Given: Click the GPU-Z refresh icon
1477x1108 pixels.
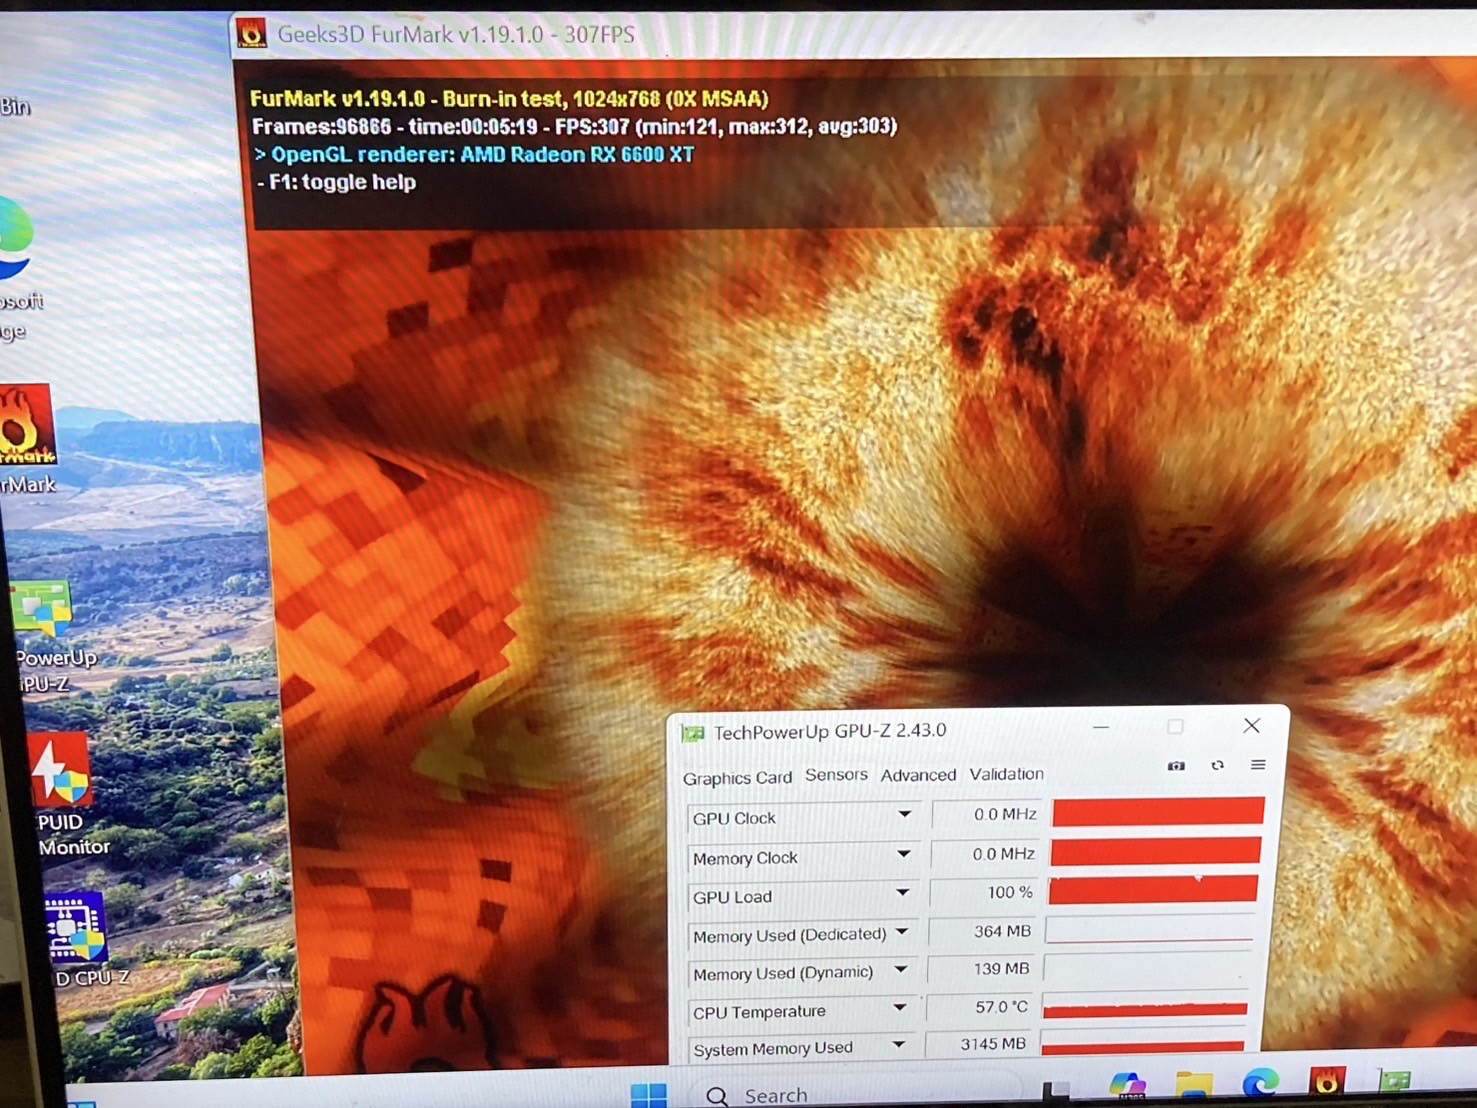Looking at the screenshot, I should coord(1217,766).
